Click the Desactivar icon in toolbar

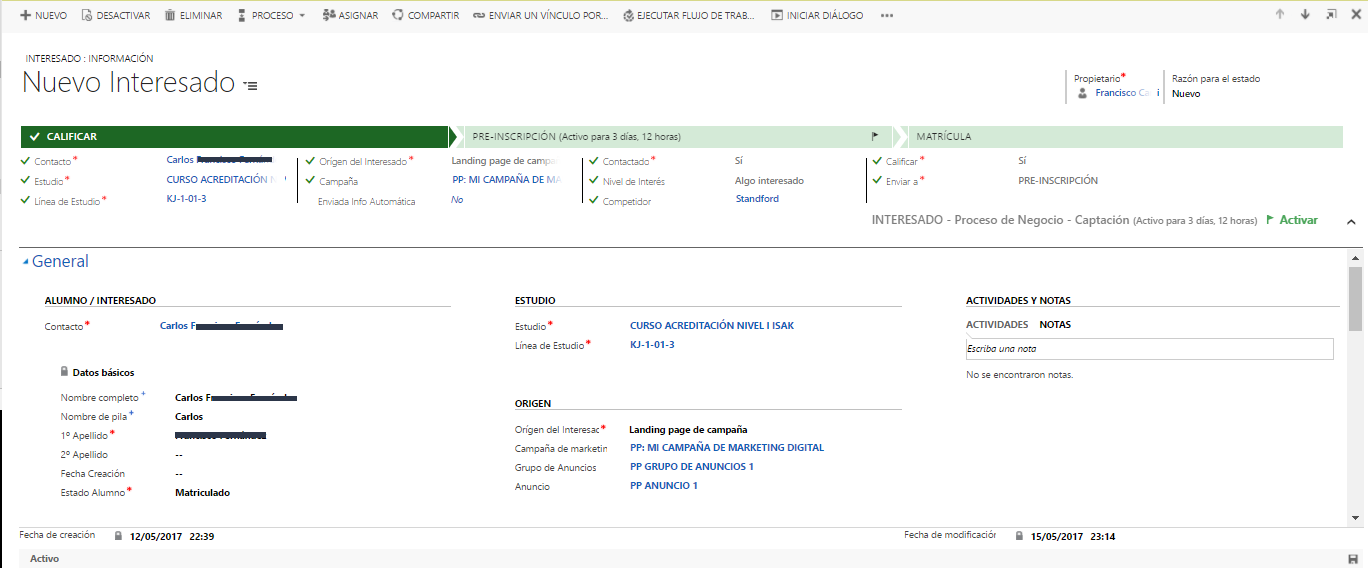[86, 16]
